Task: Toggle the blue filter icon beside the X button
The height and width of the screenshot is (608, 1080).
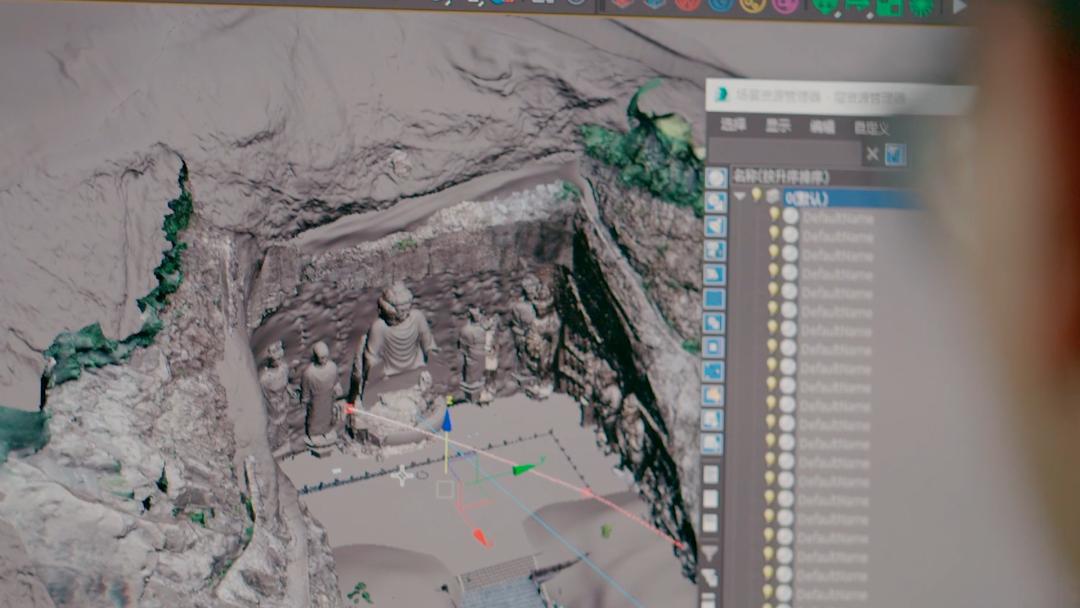Action: [x=896, y=154]
